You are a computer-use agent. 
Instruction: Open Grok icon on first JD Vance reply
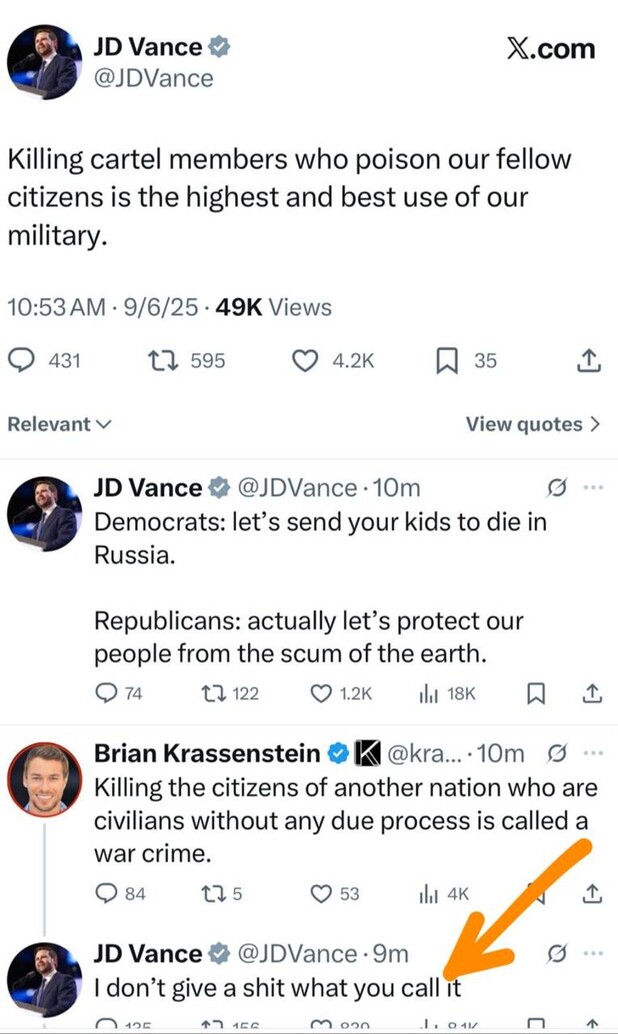point(557,488)
